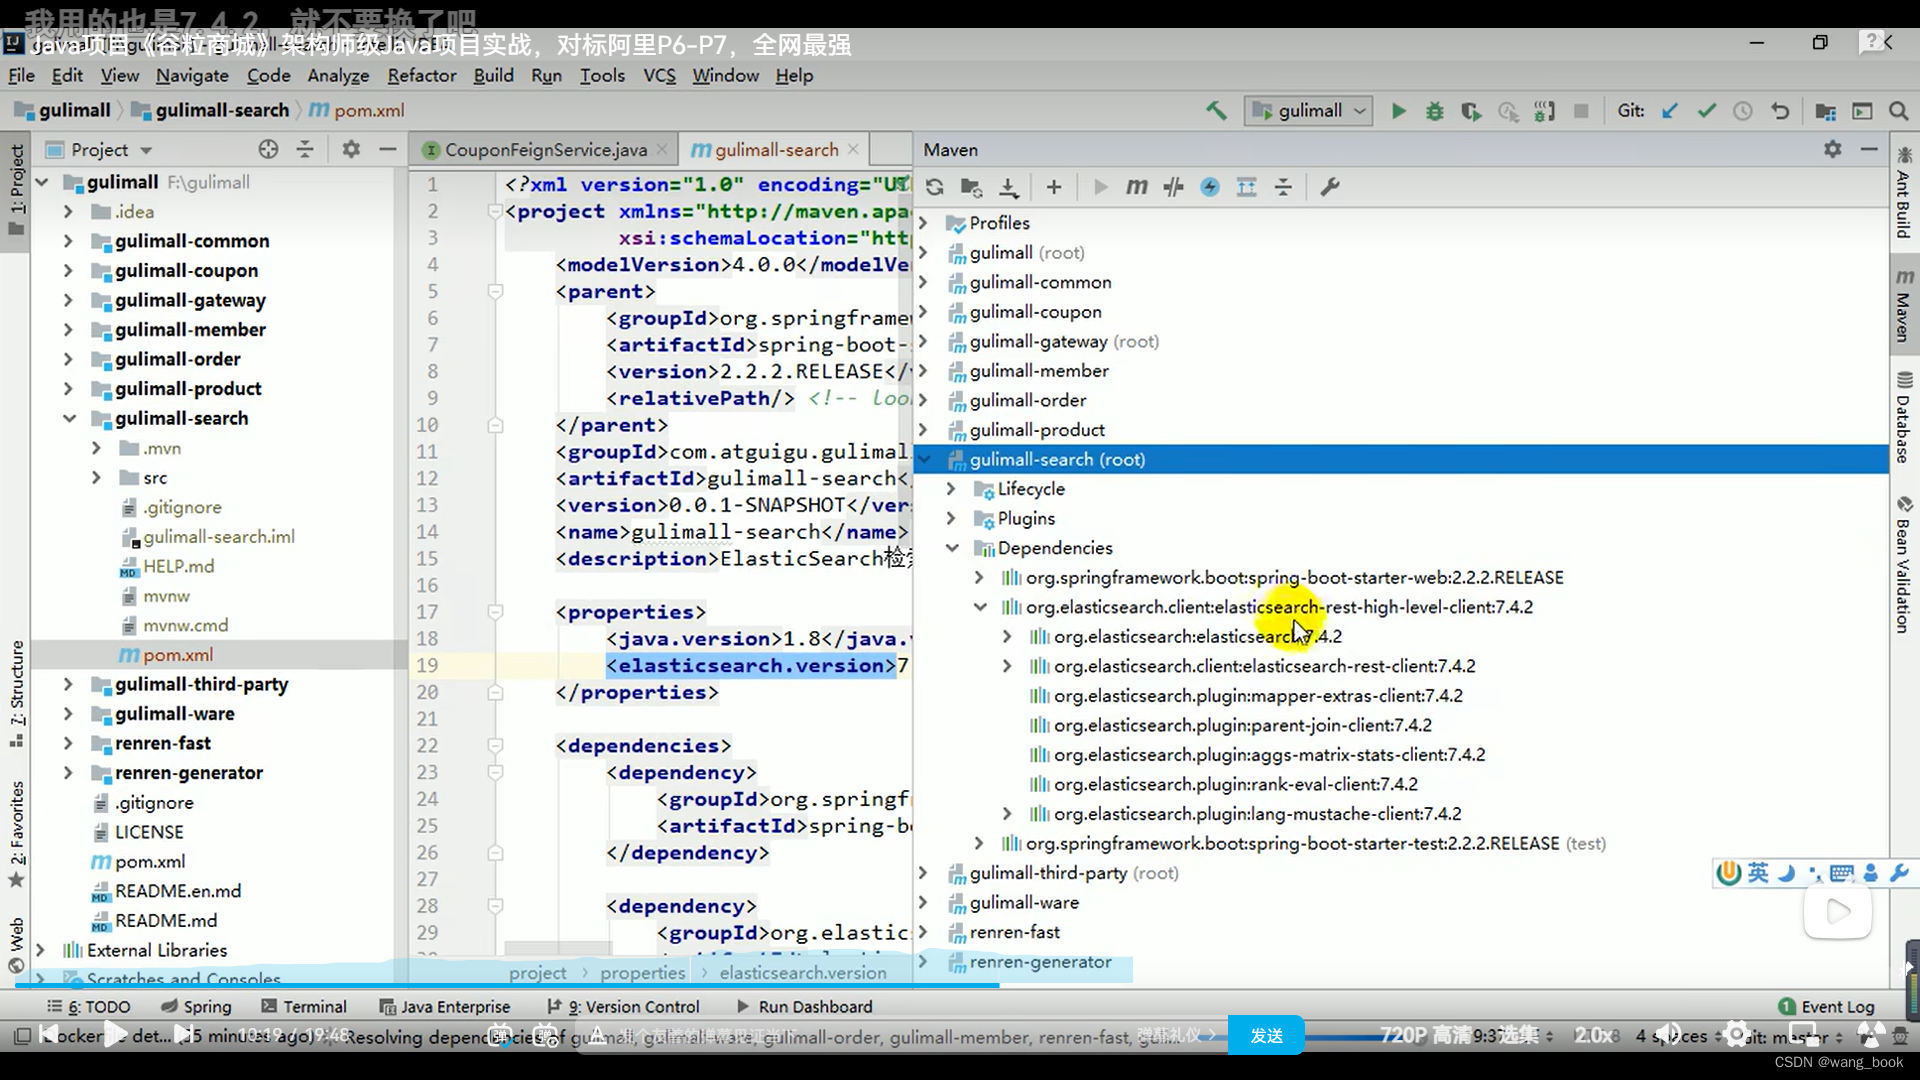1920x1080 pixels.
Task: Click the collapse all Maven tree icon
Action: [x=1284, y=186]
